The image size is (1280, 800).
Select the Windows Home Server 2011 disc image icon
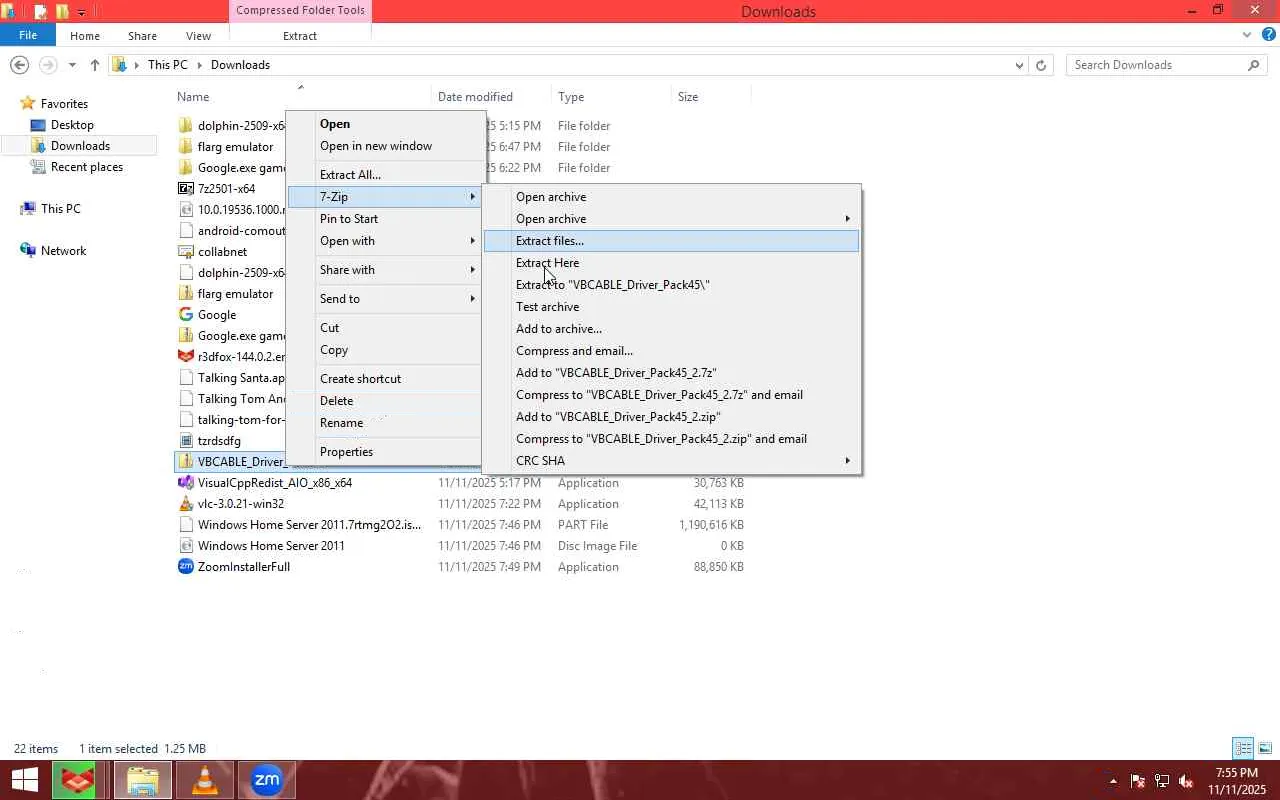tap(185, 545)
